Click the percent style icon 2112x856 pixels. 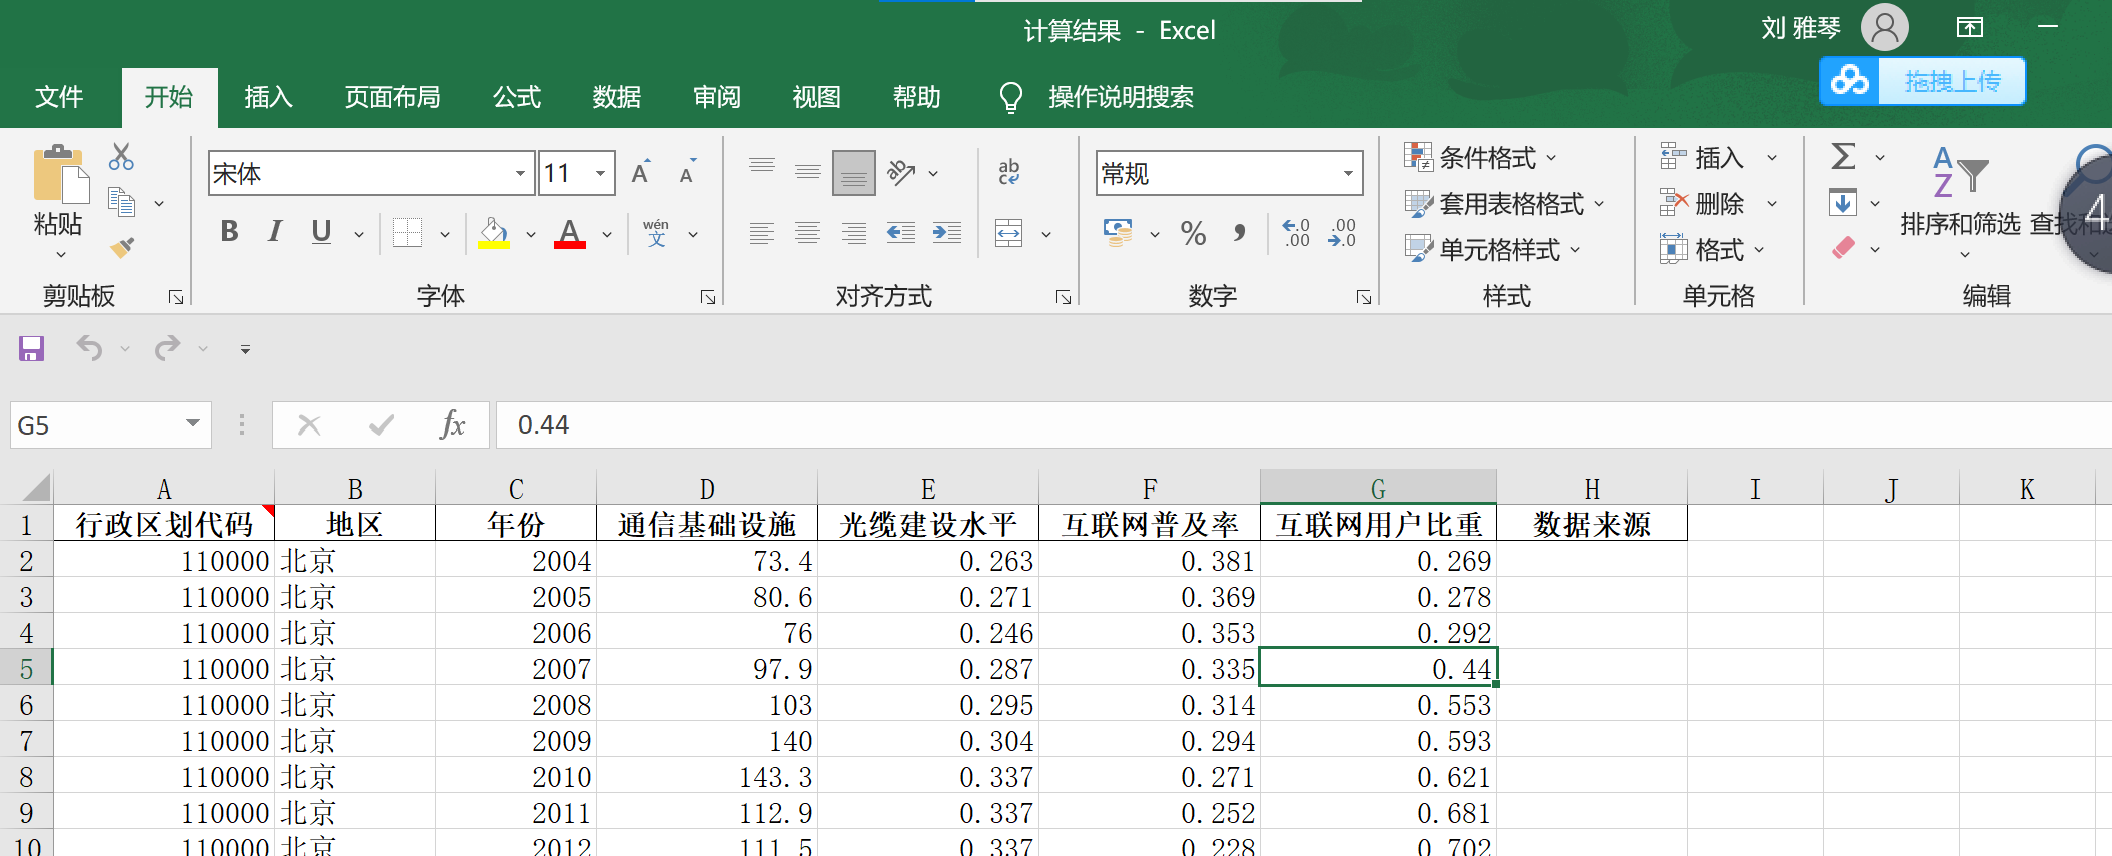[1193, 234]
